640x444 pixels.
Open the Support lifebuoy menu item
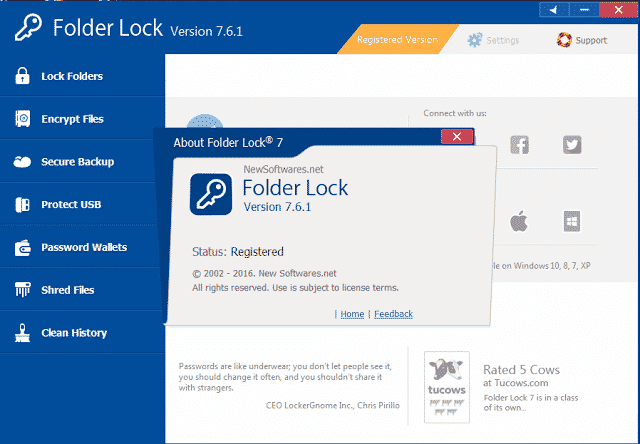coord(581,41)
